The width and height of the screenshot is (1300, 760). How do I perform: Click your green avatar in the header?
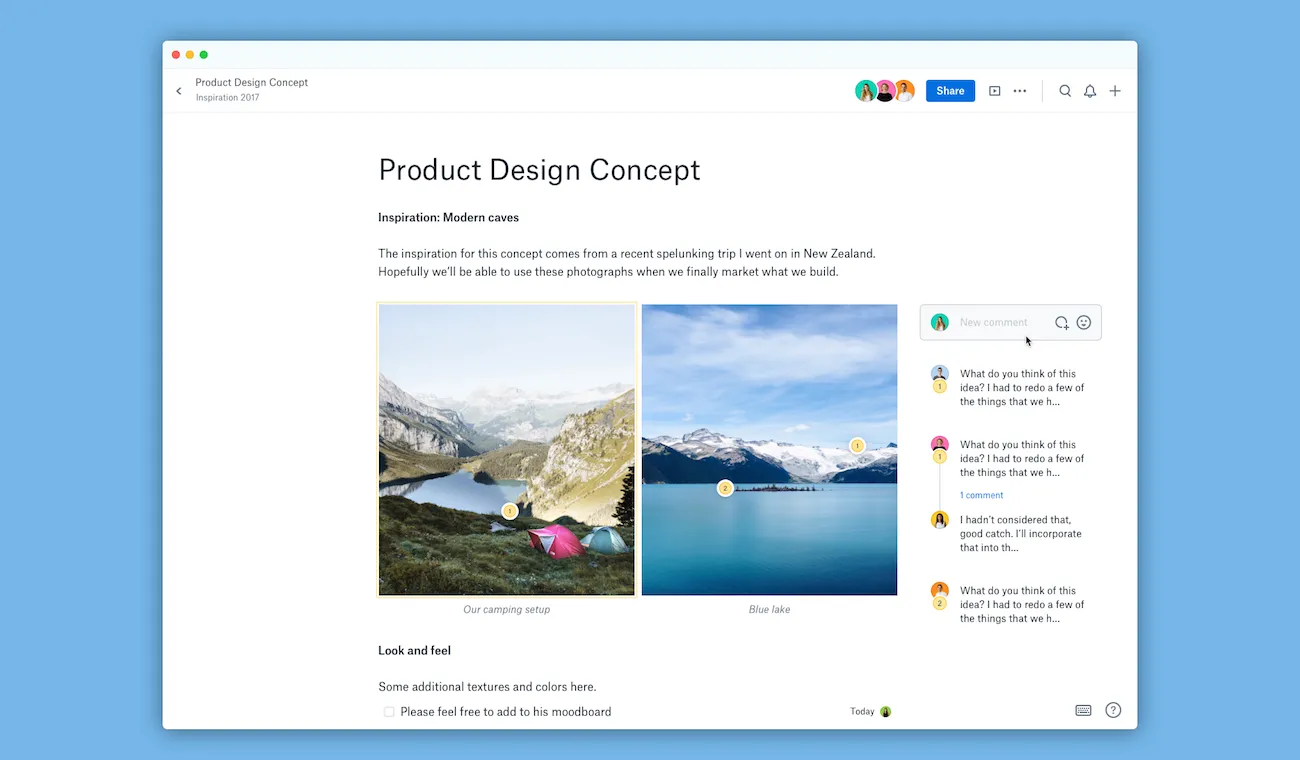click(866, 90)
